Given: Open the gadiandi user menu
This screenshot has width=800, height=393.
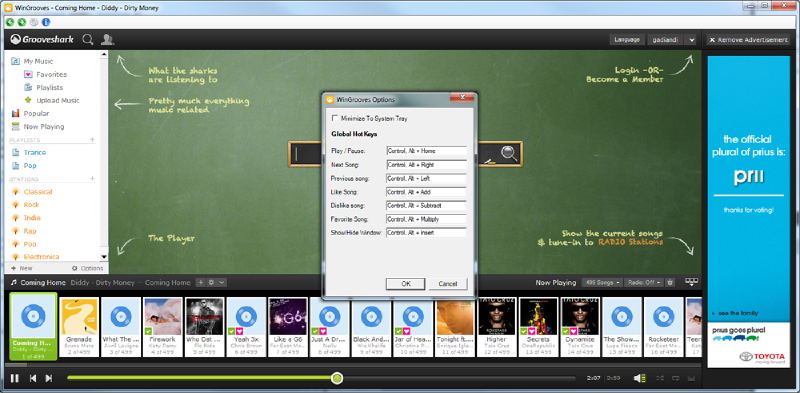Looking at the screenshot, I should [665, 40].
